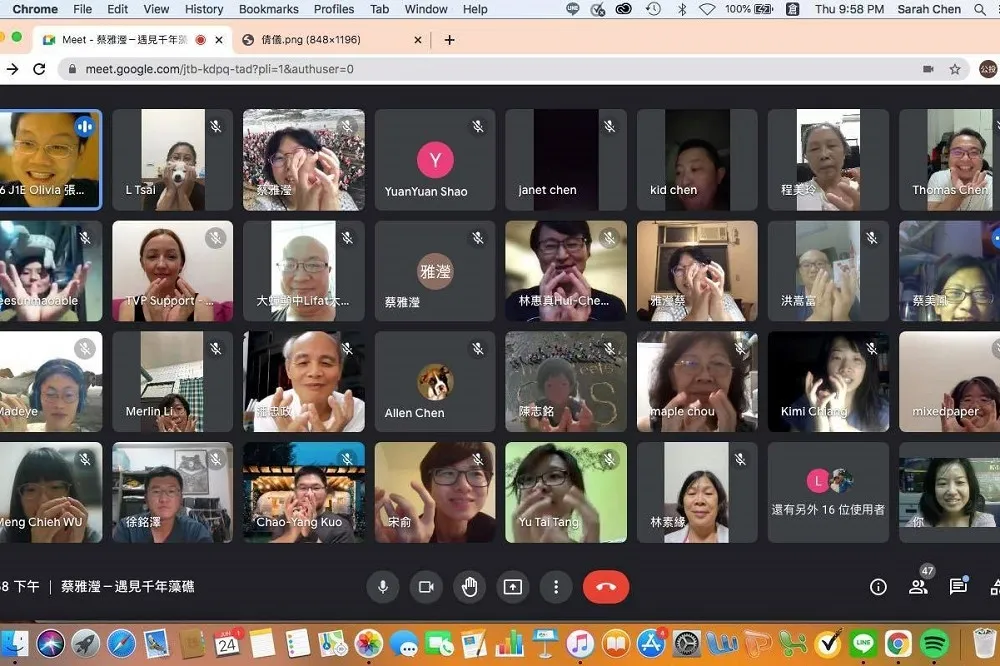Leave the call with the red hang-up button

tap(606, 587)
